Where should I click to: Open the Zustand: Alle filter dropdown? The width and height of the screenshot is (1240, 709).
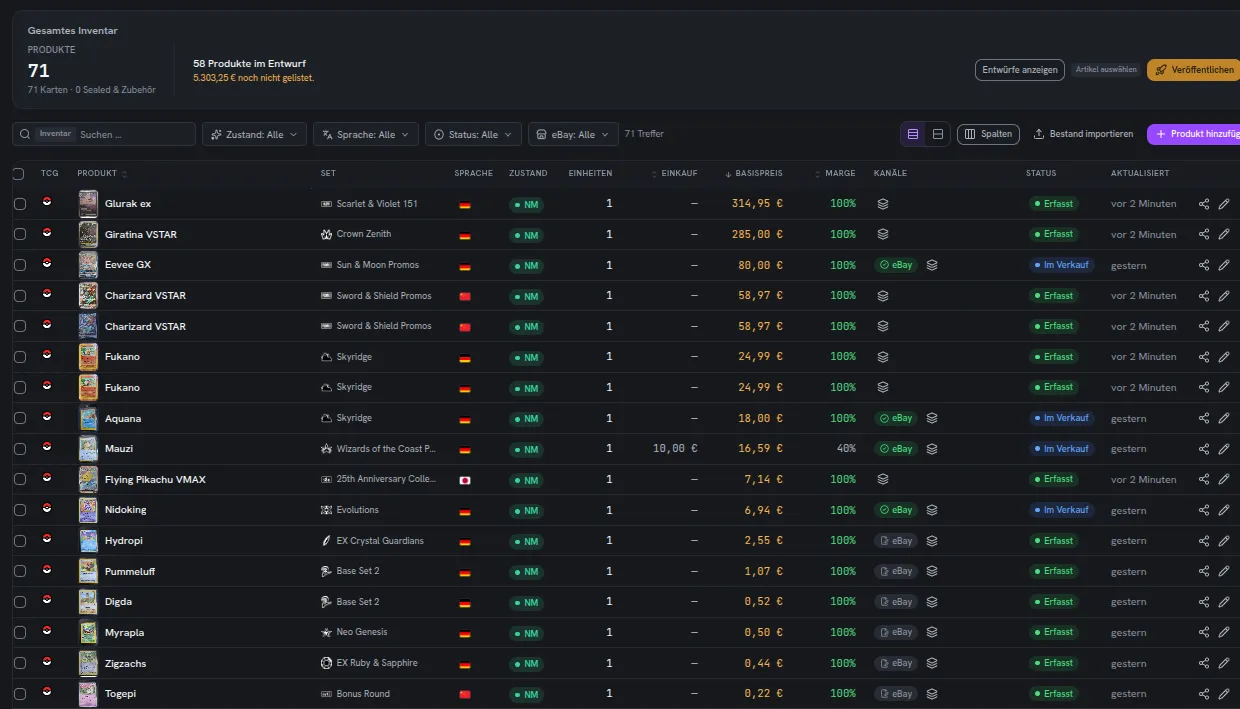pos(254,134)
